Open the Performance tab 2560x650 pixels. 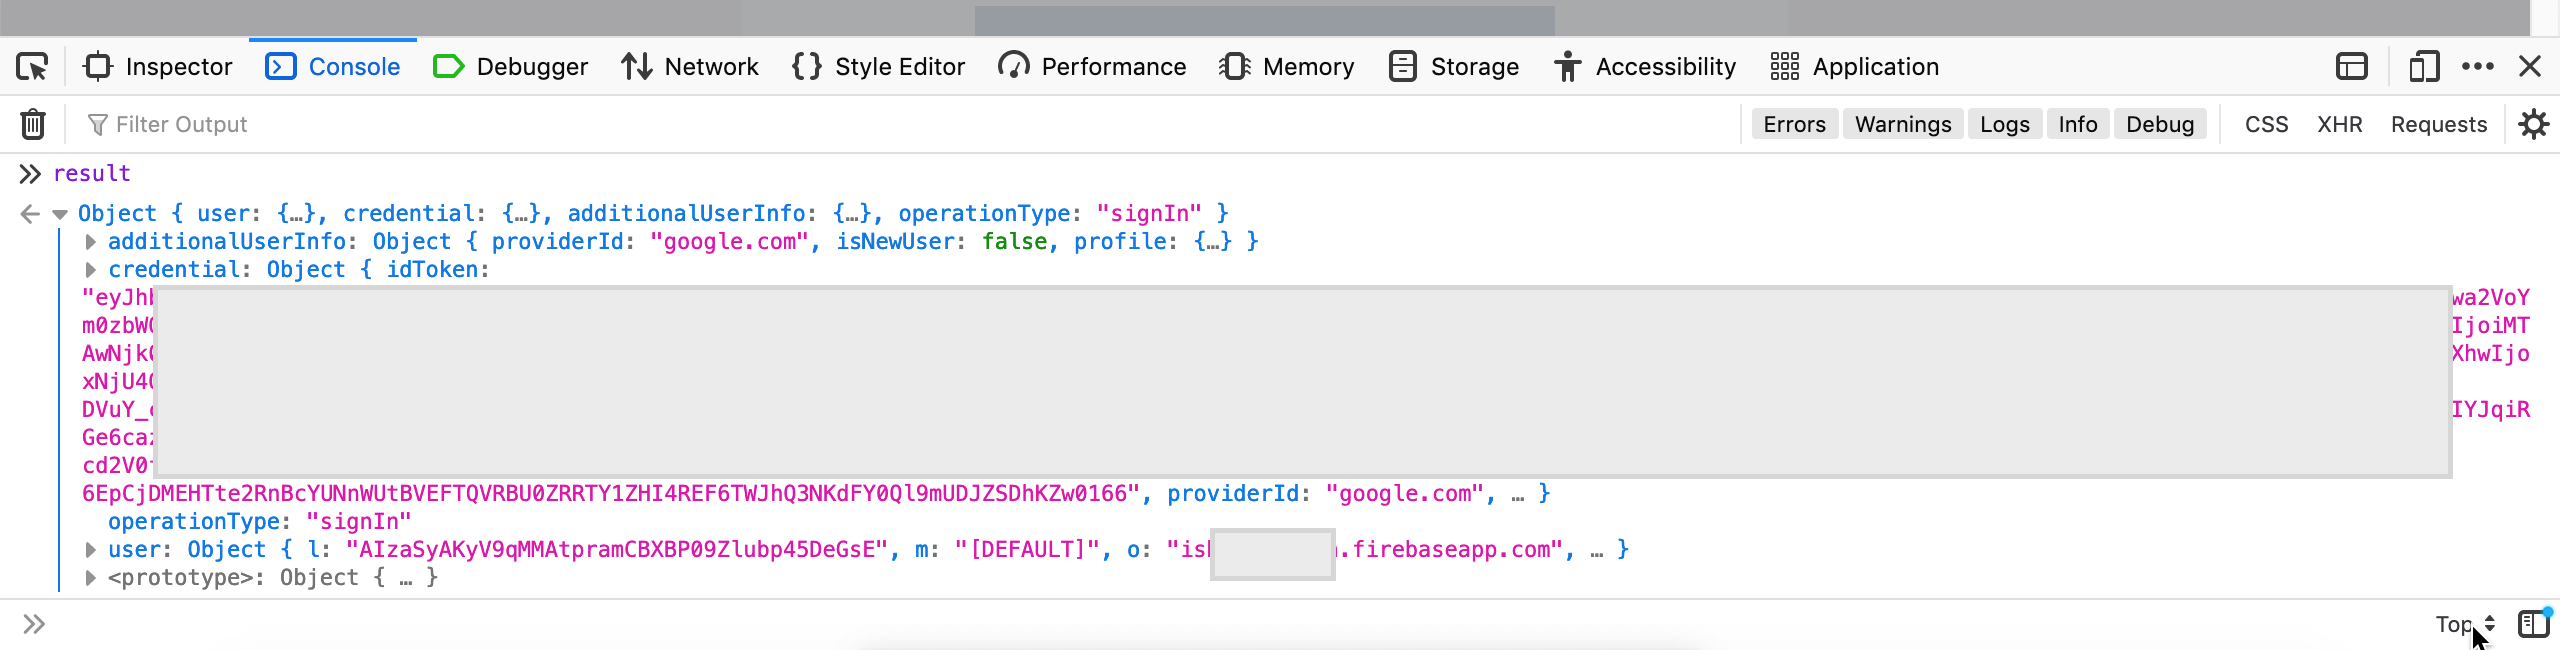tap(1092, 67)
